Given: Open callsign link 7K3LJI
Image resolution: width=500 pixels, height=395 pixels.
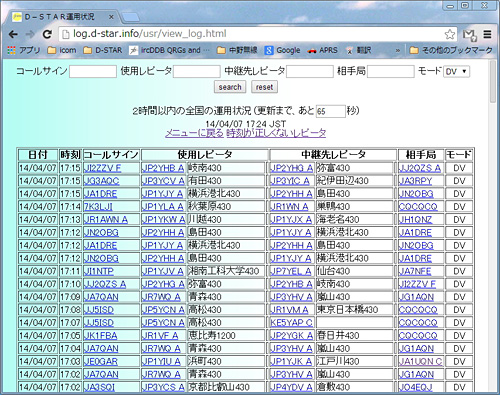Looking at the screenshot, I should (x=98, y=207).
